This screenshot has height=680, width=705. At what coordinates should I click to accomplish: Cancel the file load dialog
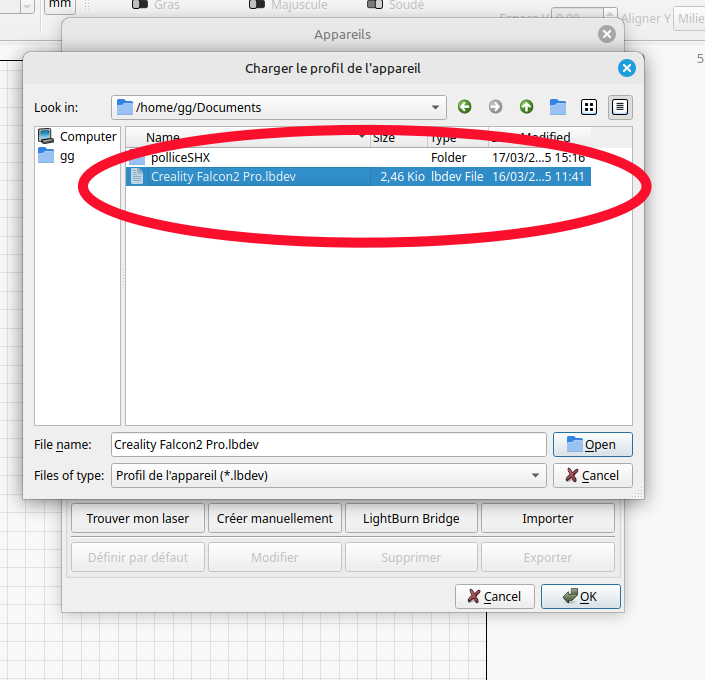click(x=592, y=475)
